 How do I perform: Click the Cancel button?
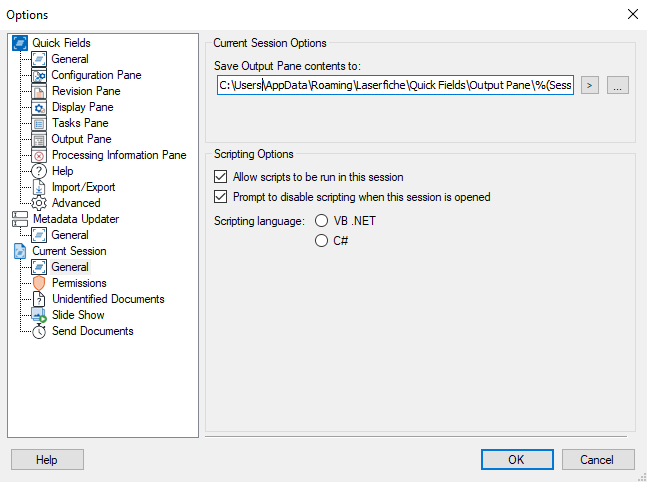coord(598,460)
